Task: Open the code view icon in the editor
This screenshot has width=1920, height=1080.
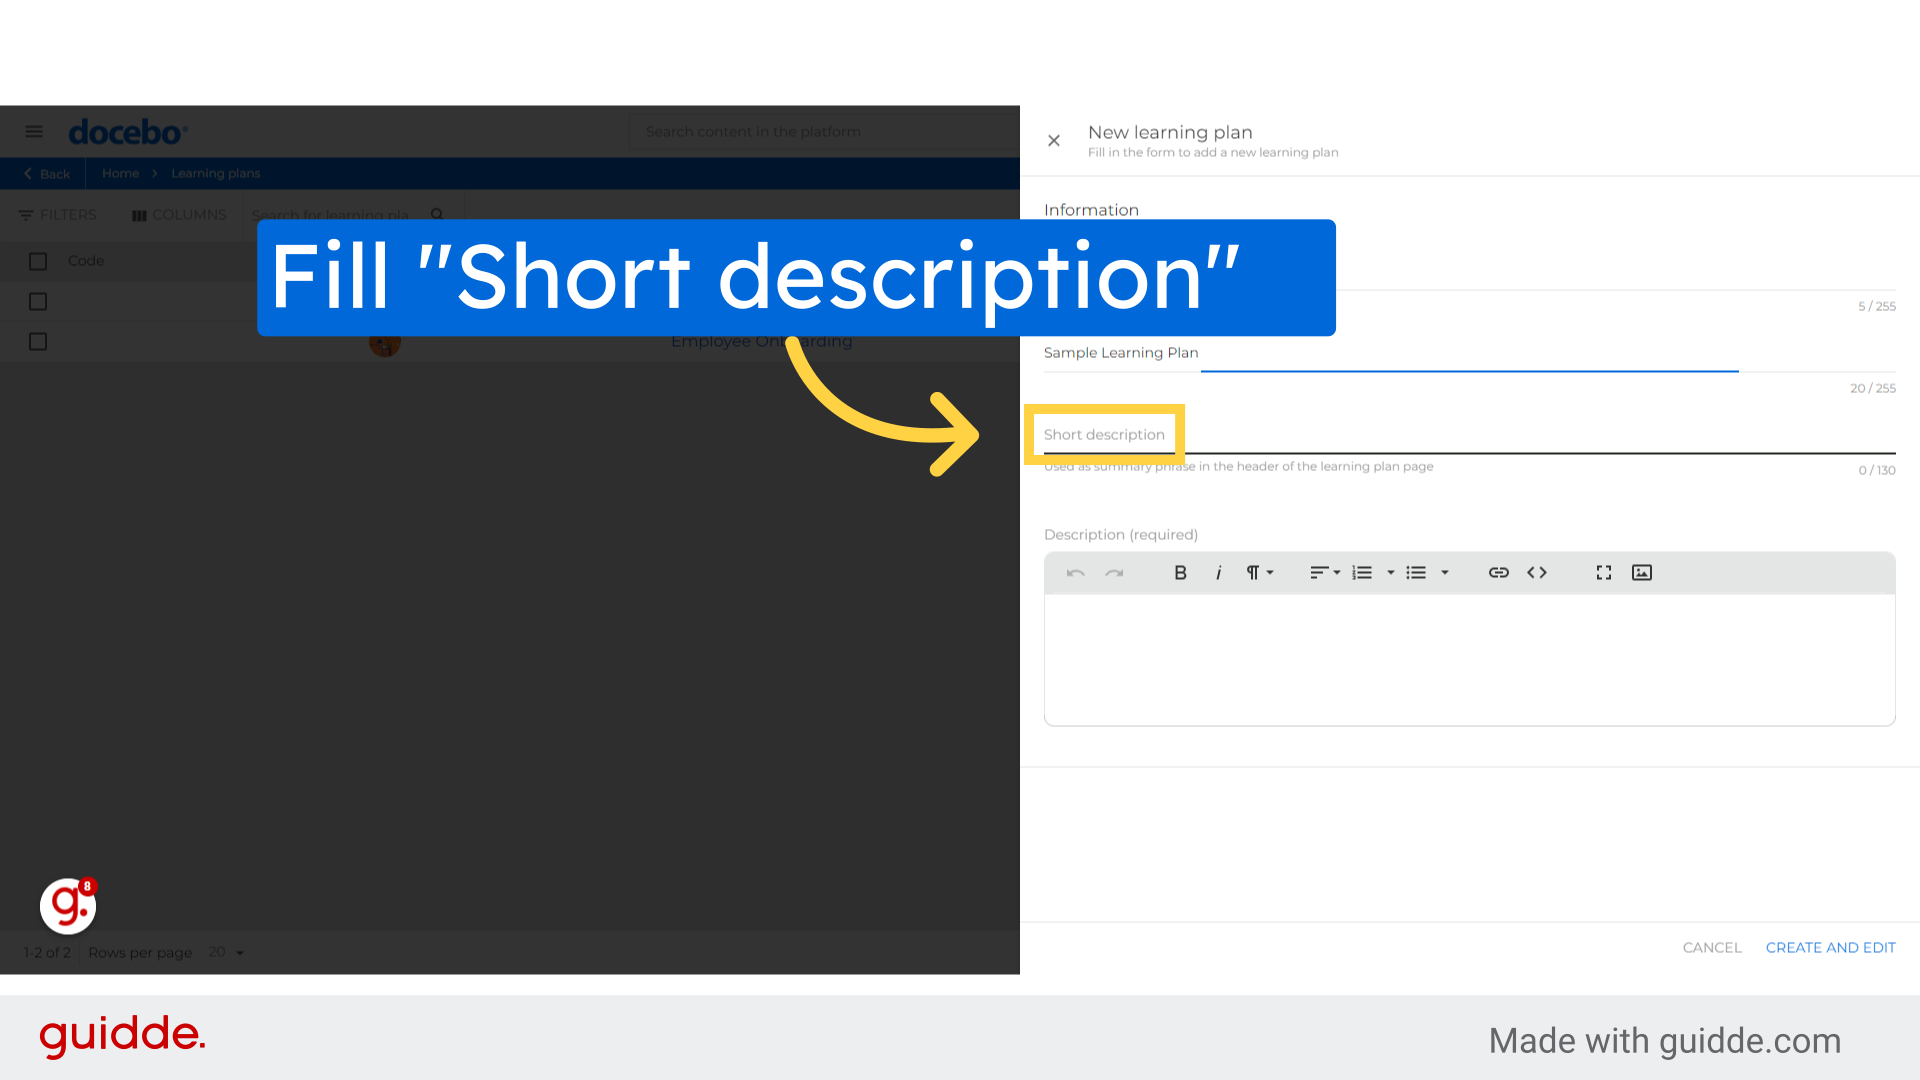Action: 1537,572
